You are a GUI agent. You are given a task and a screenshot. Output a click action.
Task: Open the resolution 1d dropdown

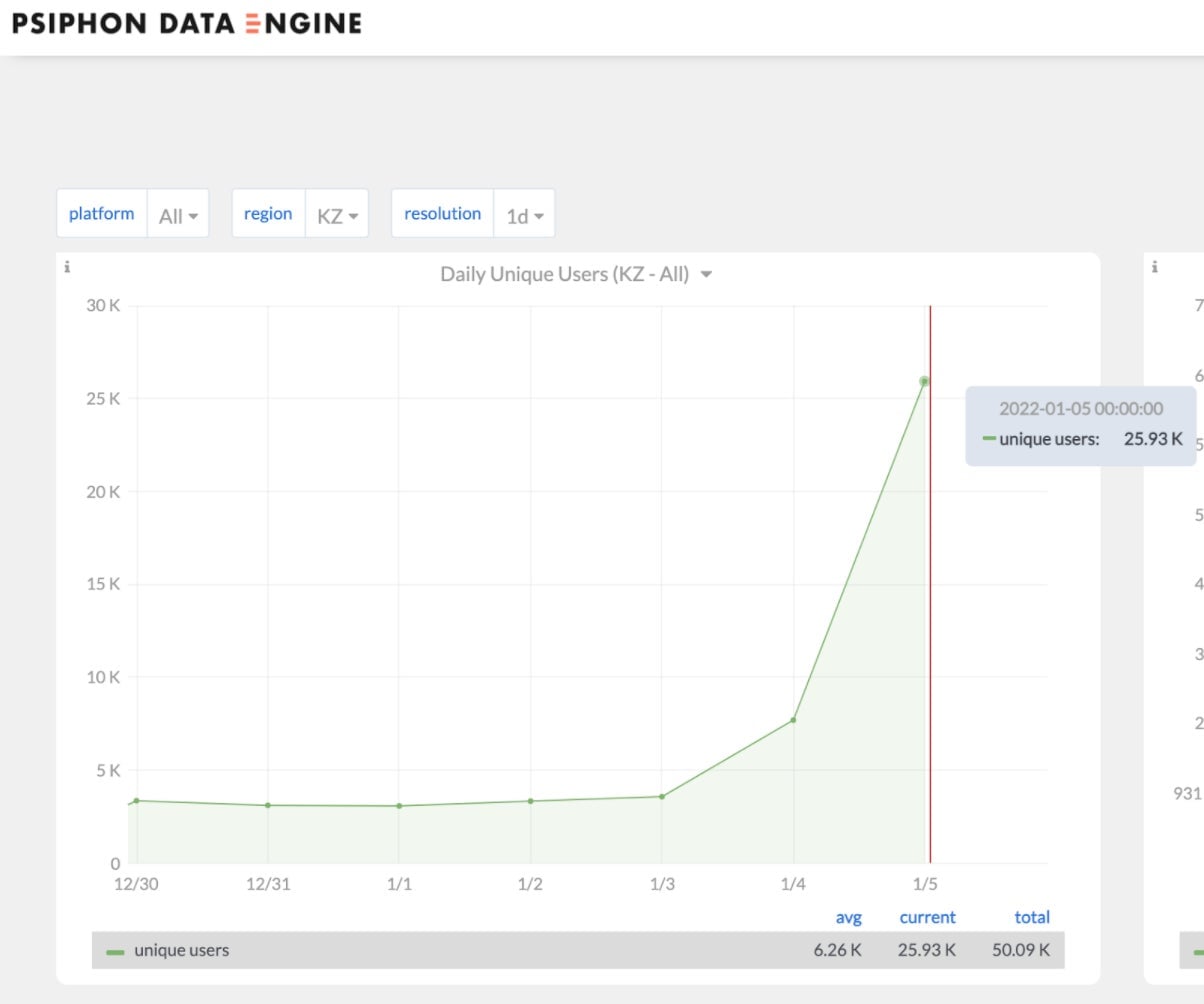524,213
